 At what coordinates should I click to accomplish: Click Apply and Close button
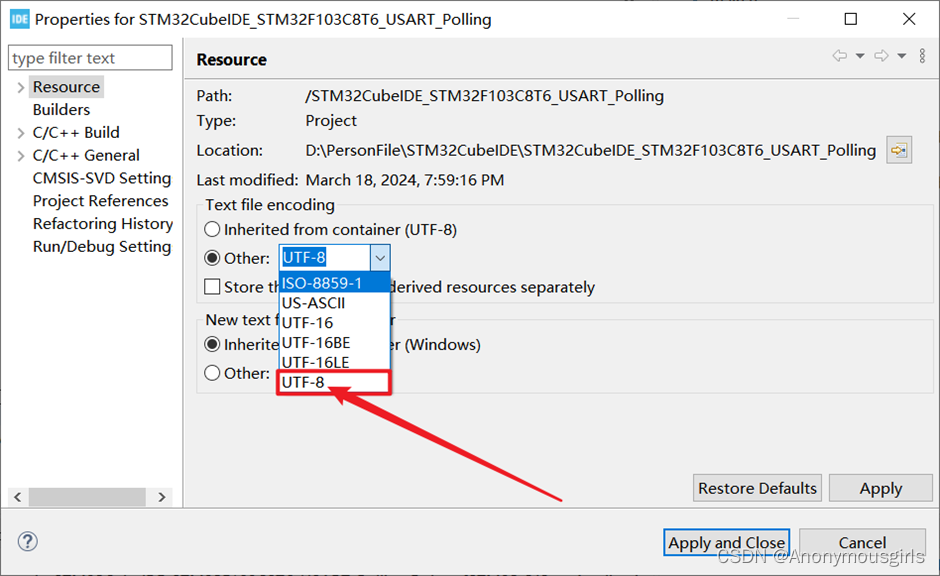coord(726,542)
